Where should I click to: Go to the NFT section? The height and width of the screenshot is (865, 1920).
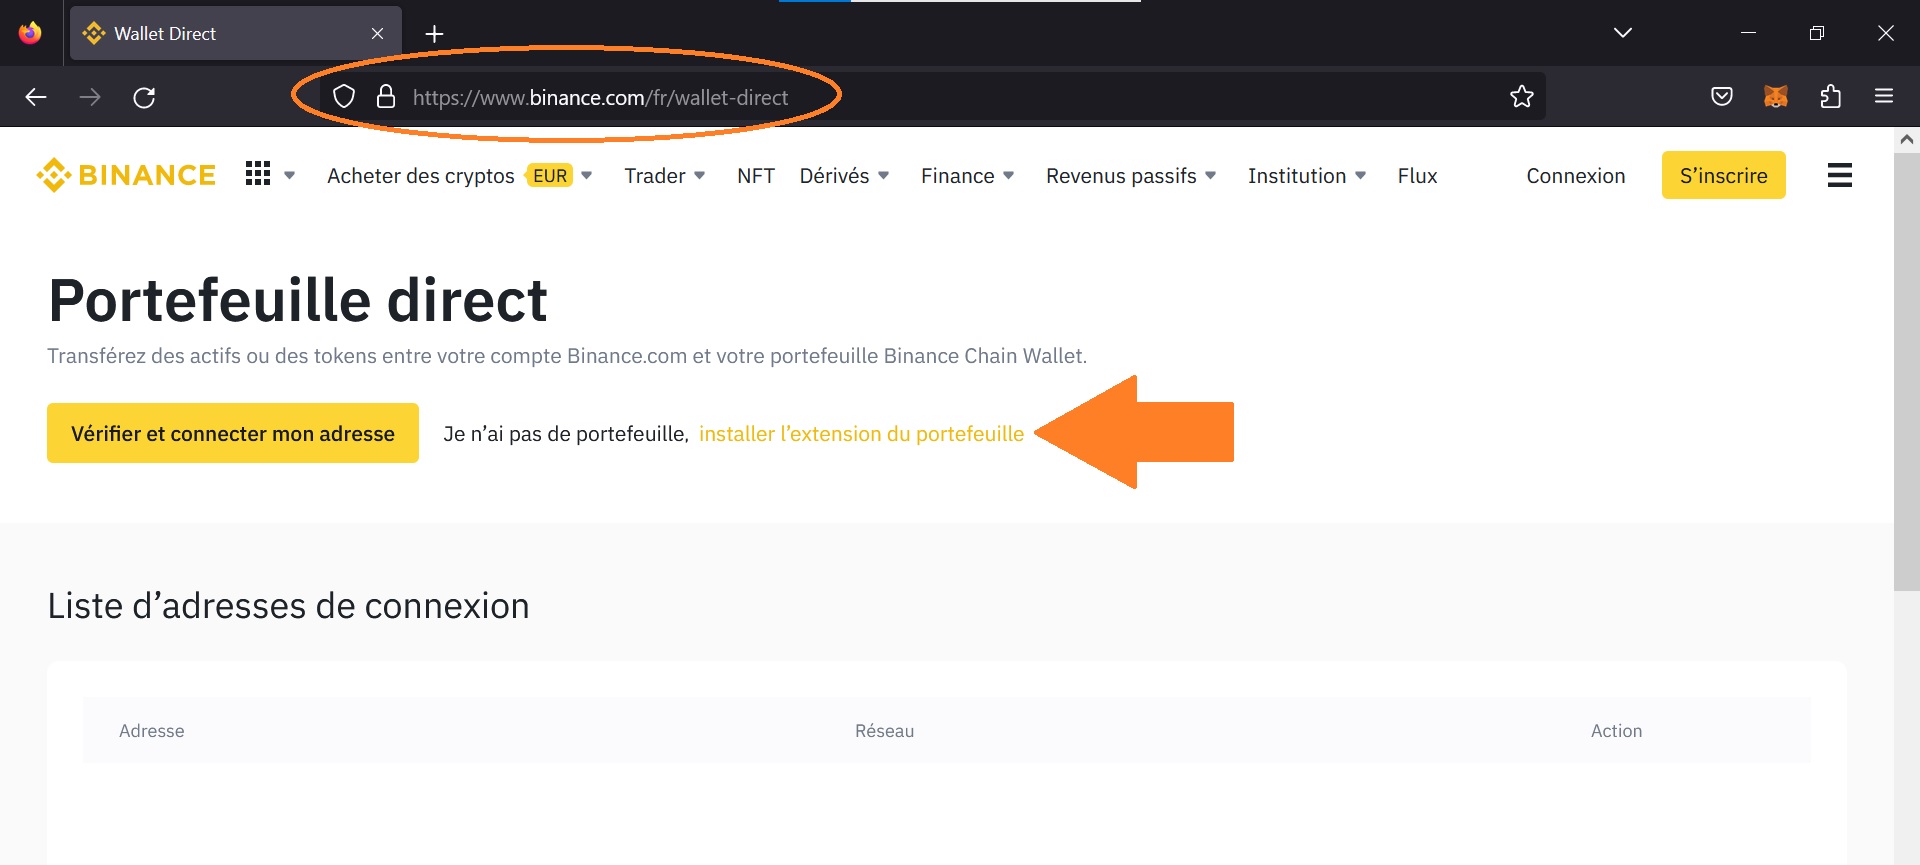(756, 176)
